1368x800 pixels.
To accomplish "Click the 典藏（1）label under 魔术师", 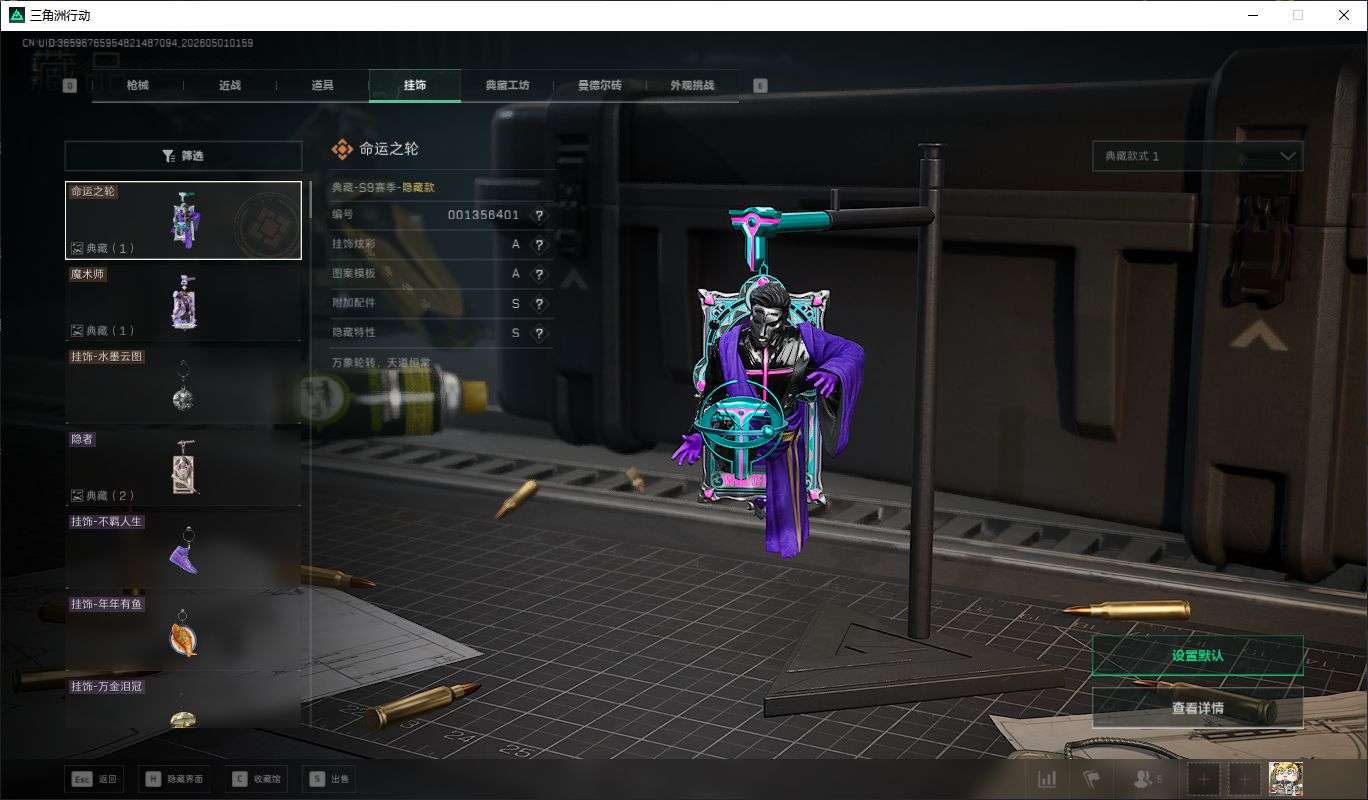I will (x=104, y=330).
